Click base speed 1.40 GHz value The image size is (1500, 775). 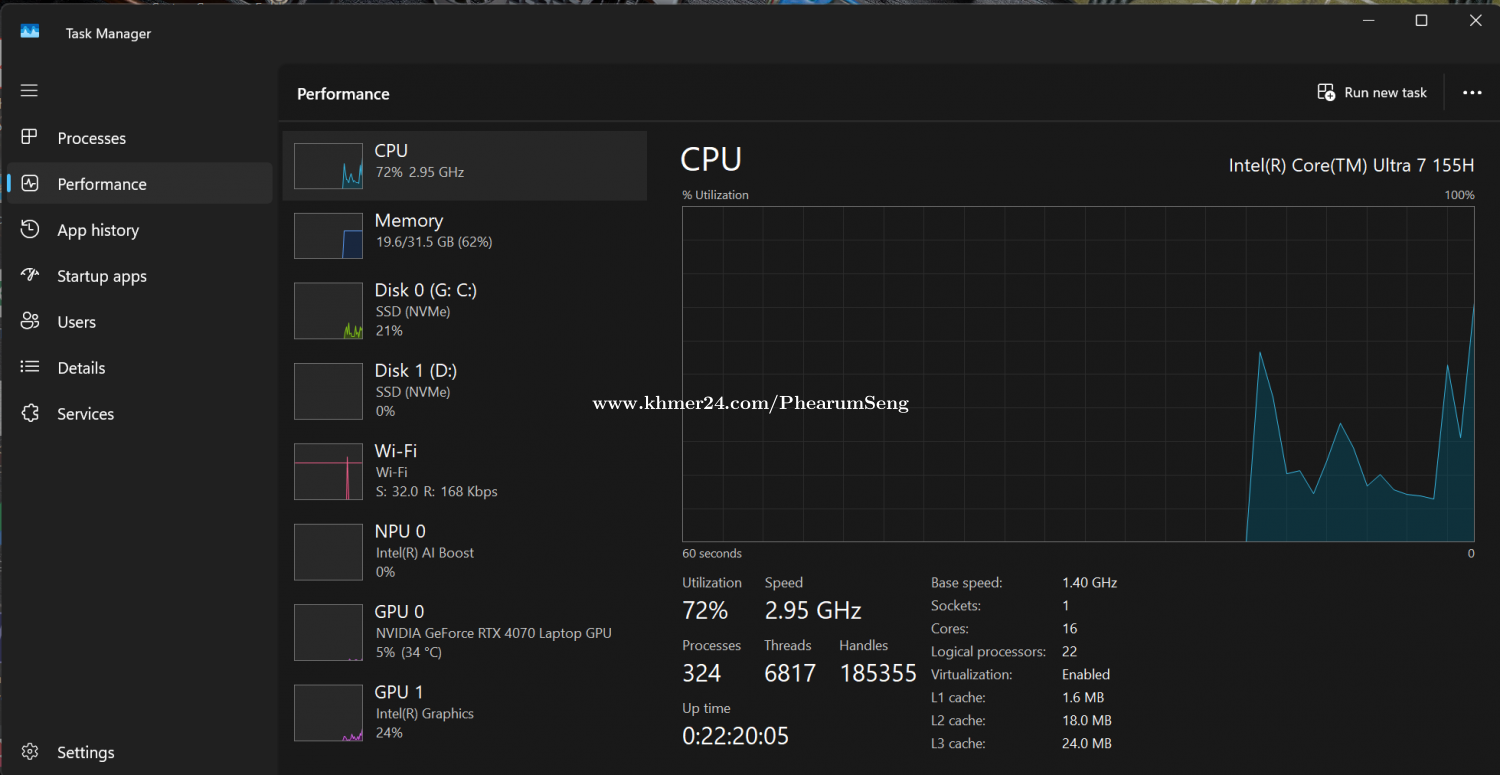tap(1090, 582)
